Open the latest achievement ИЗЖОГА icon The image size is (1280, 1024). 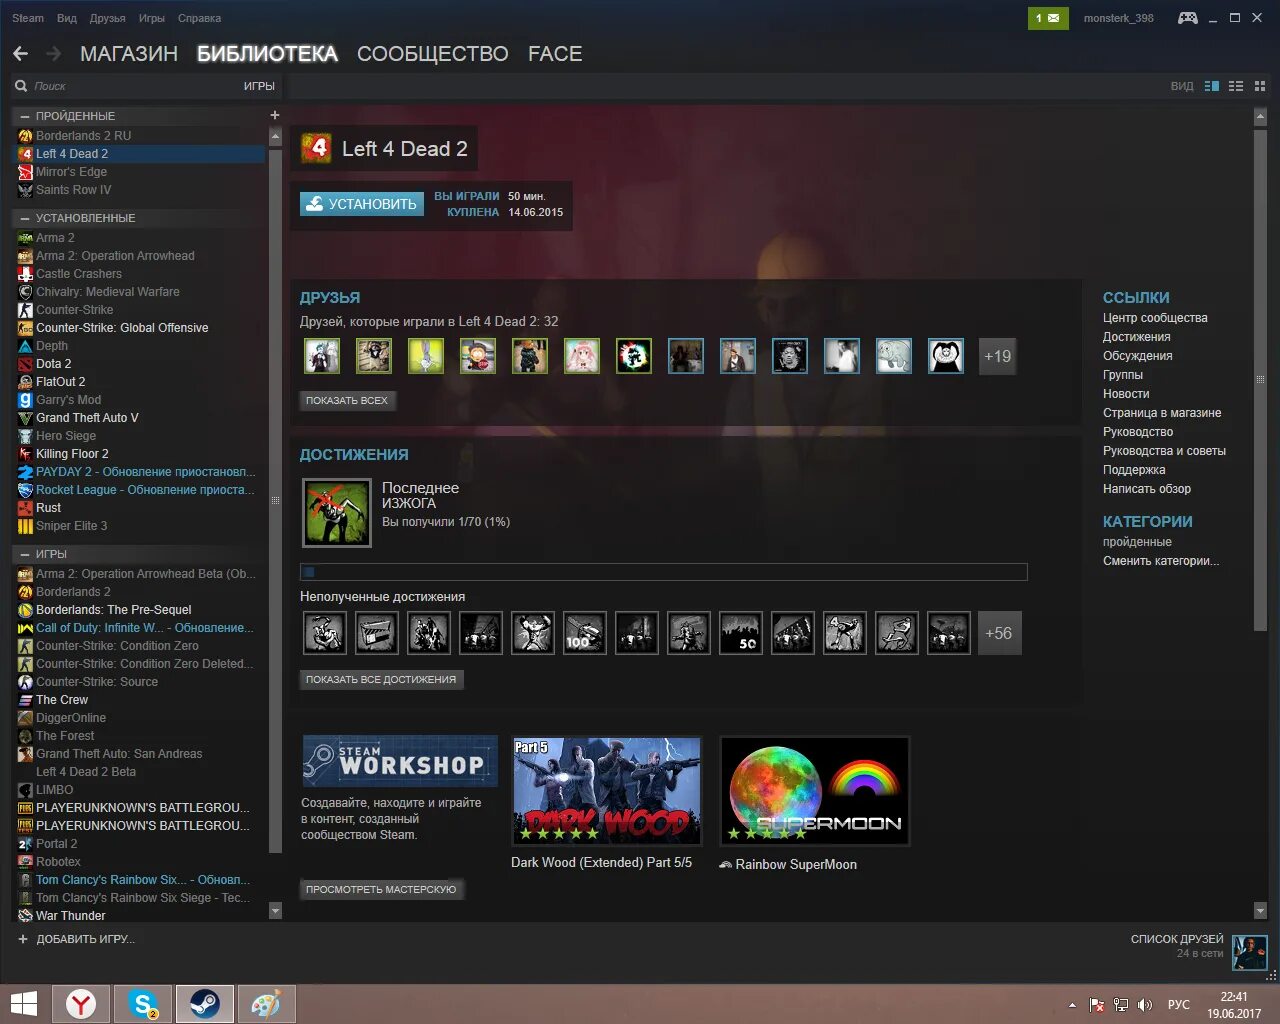point(337,513)
